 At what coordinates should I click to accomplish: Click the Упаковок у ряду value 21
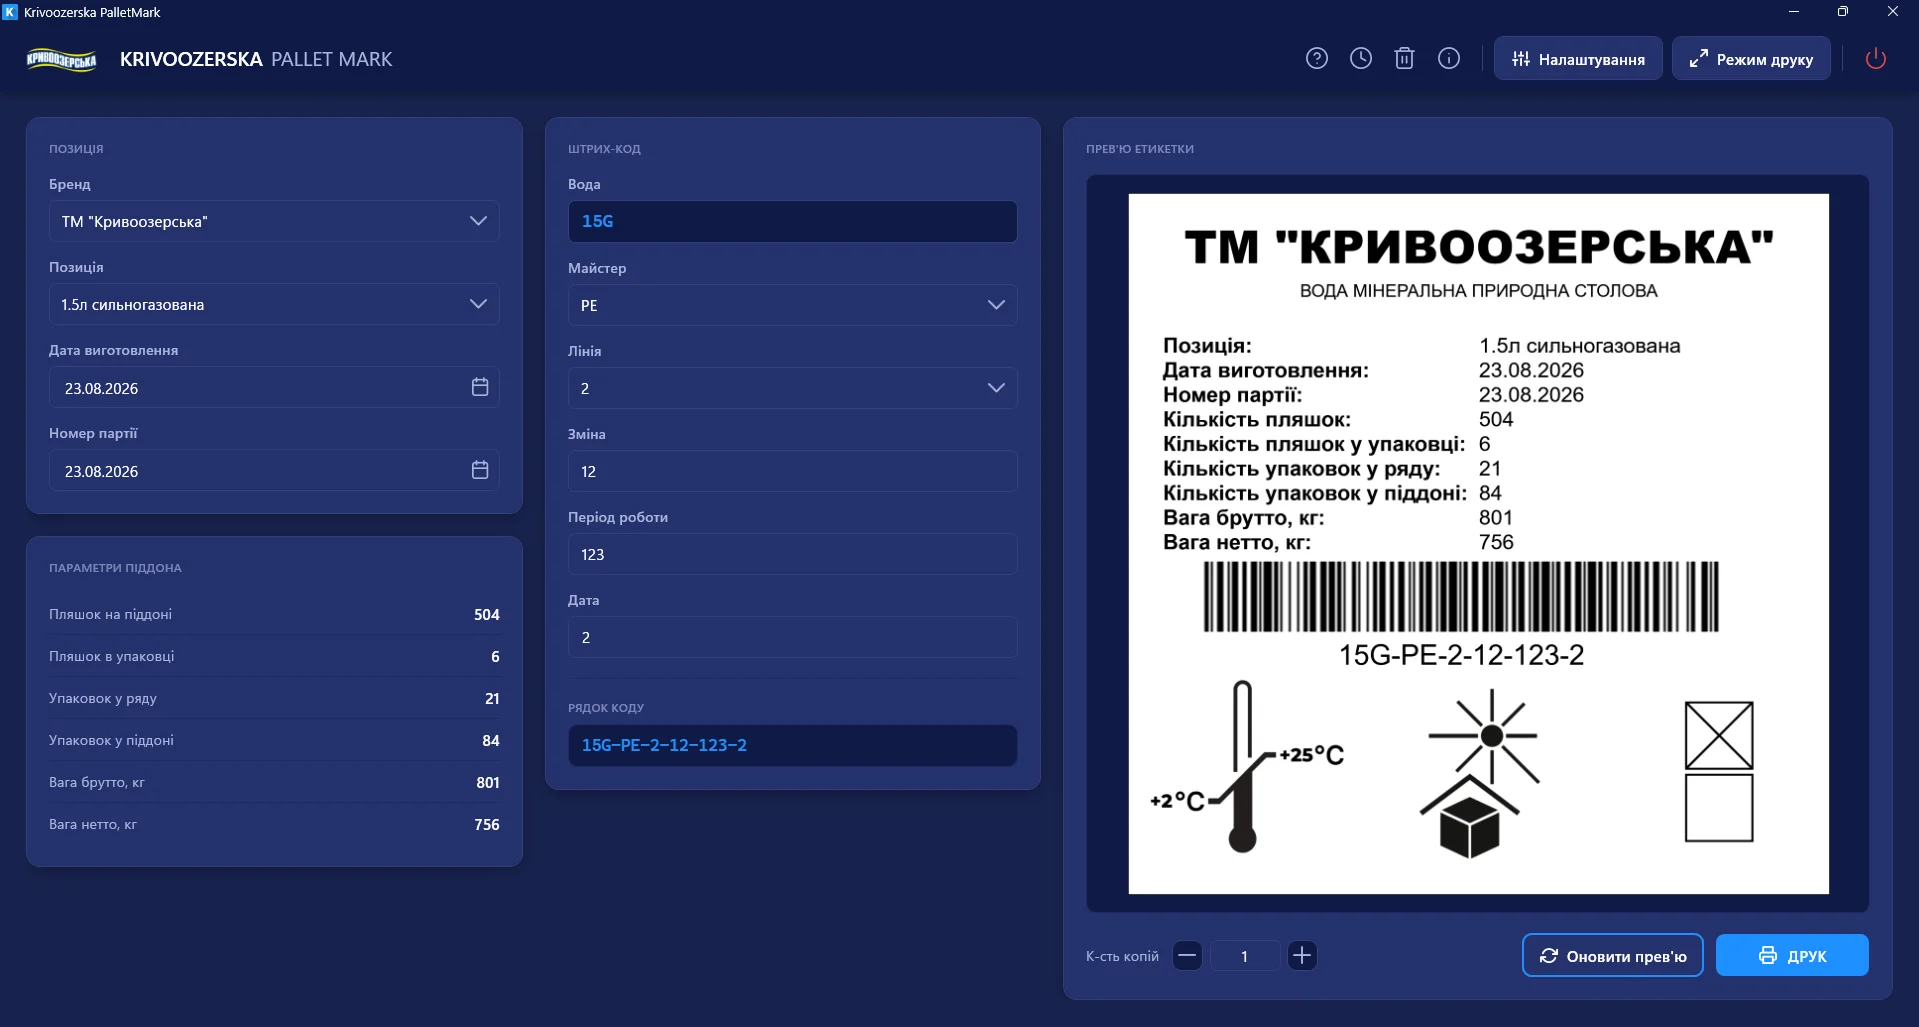tap(492, 698)
